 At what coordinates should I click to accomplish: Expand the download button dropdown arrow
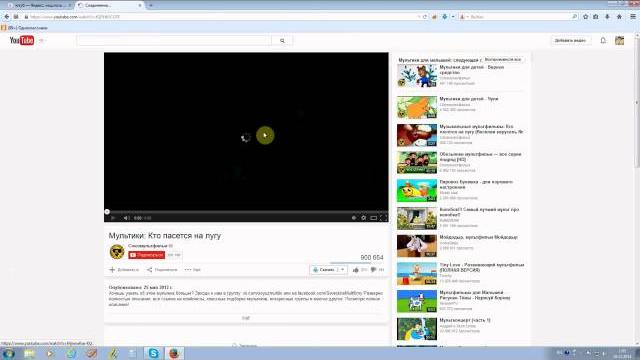pos(342,270)
